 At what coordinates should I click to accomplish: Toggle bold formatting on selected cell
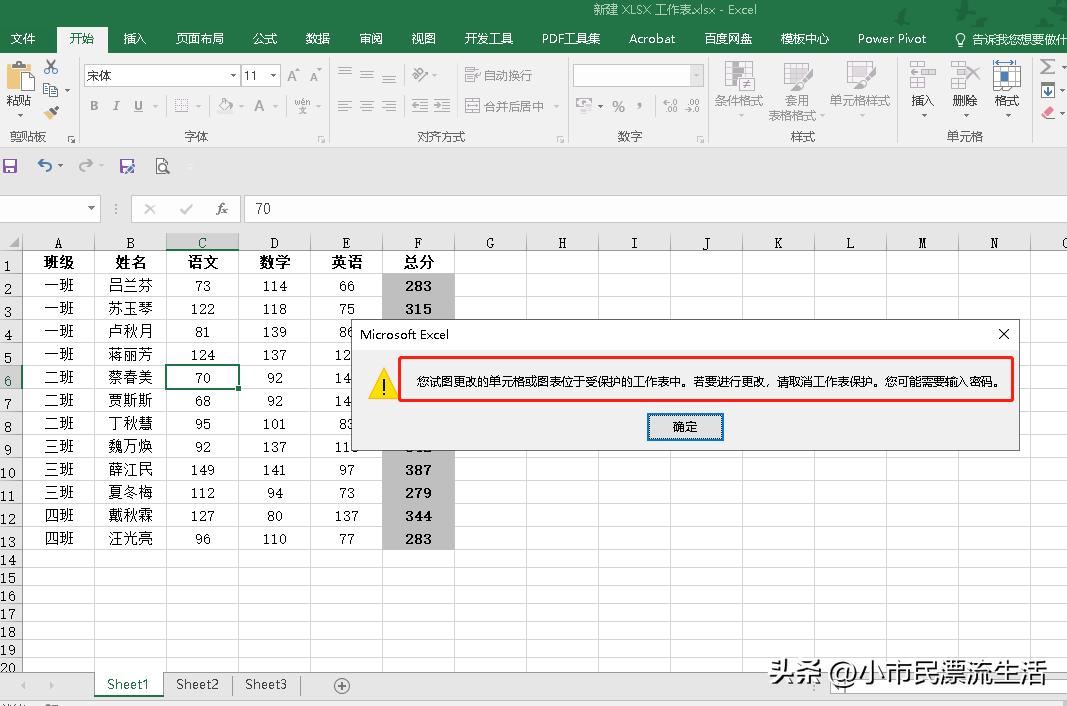pos(94,105)
